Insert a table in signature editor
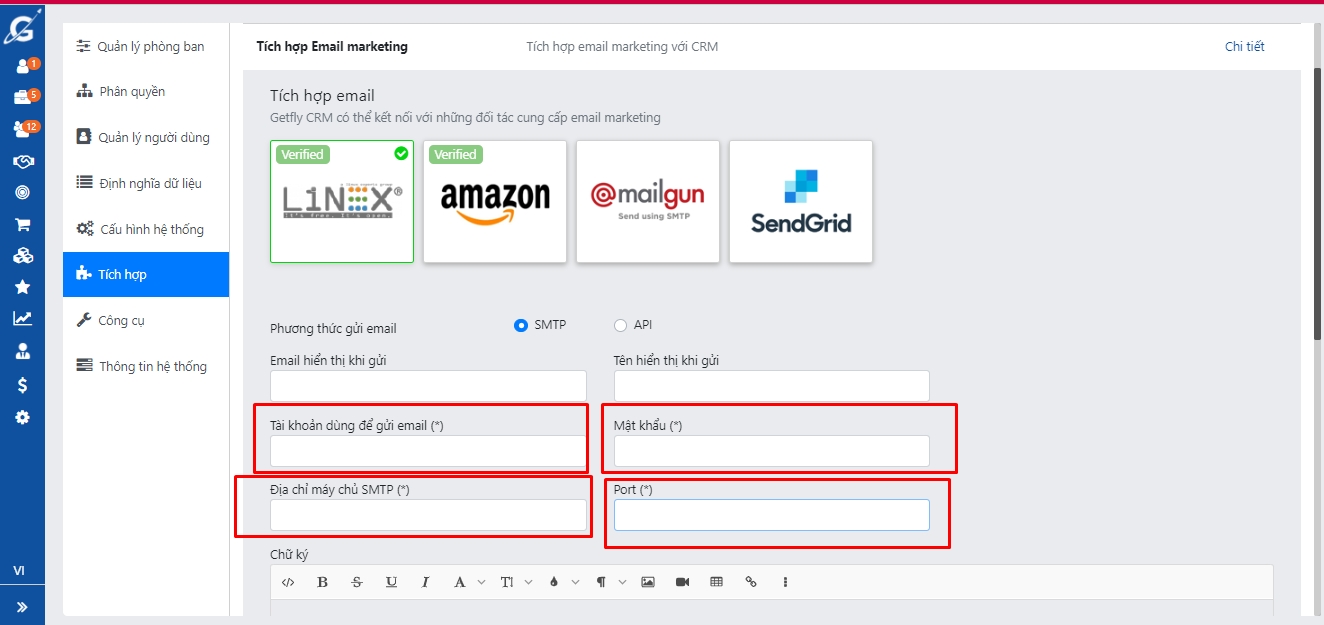 pyautogui.click(x=716, y=582)
